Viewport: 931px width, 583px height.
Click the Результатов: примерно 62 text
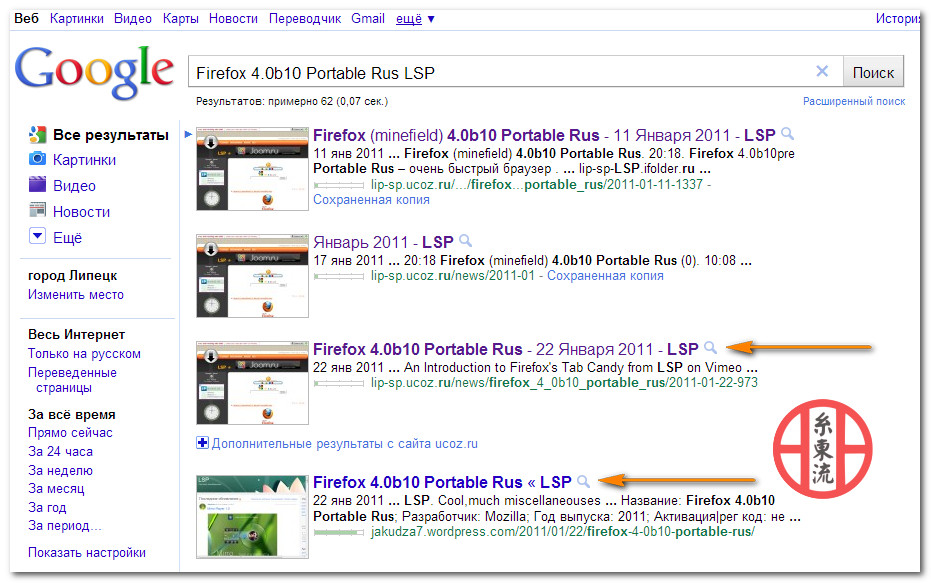292,102
